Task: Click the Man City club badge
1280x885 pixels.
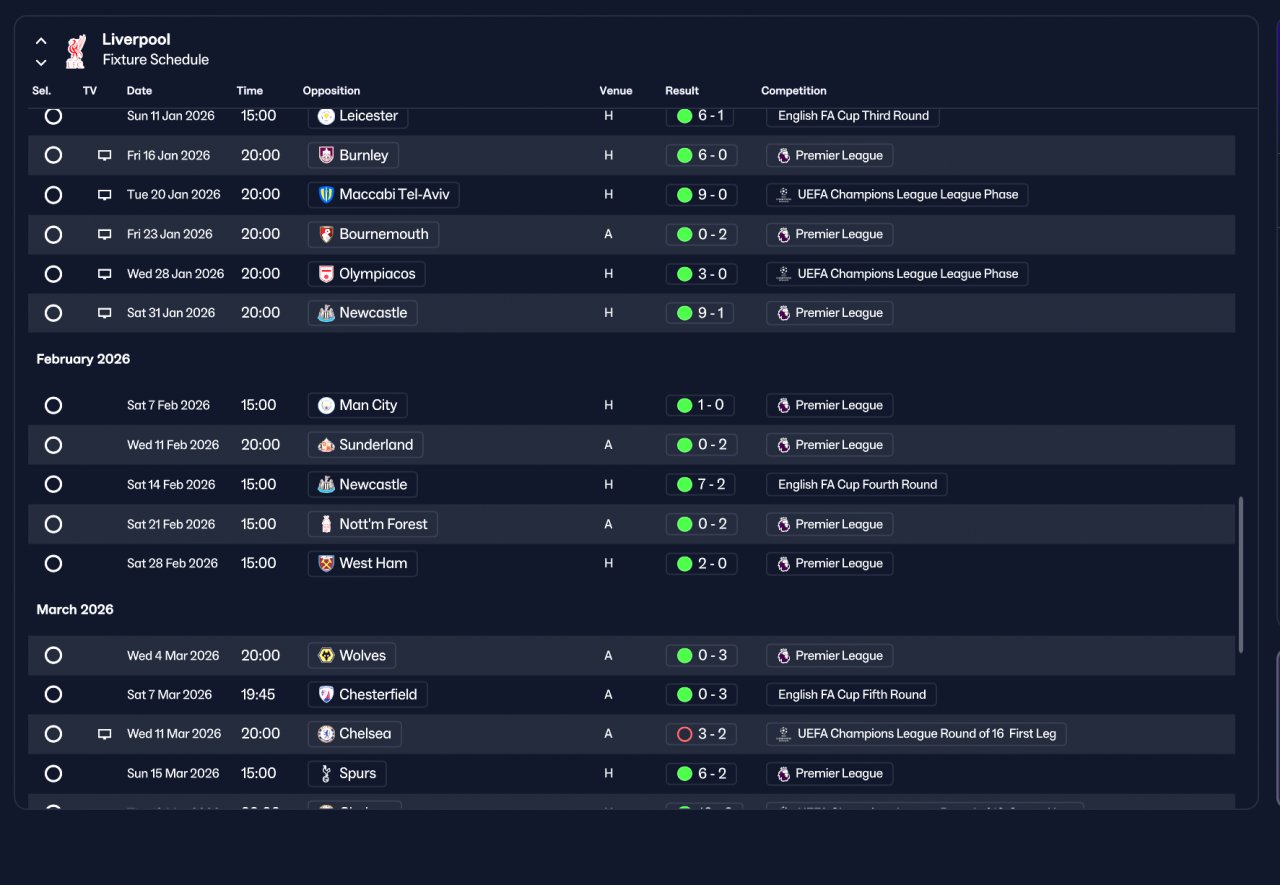Action: click(x=325, y=406)
